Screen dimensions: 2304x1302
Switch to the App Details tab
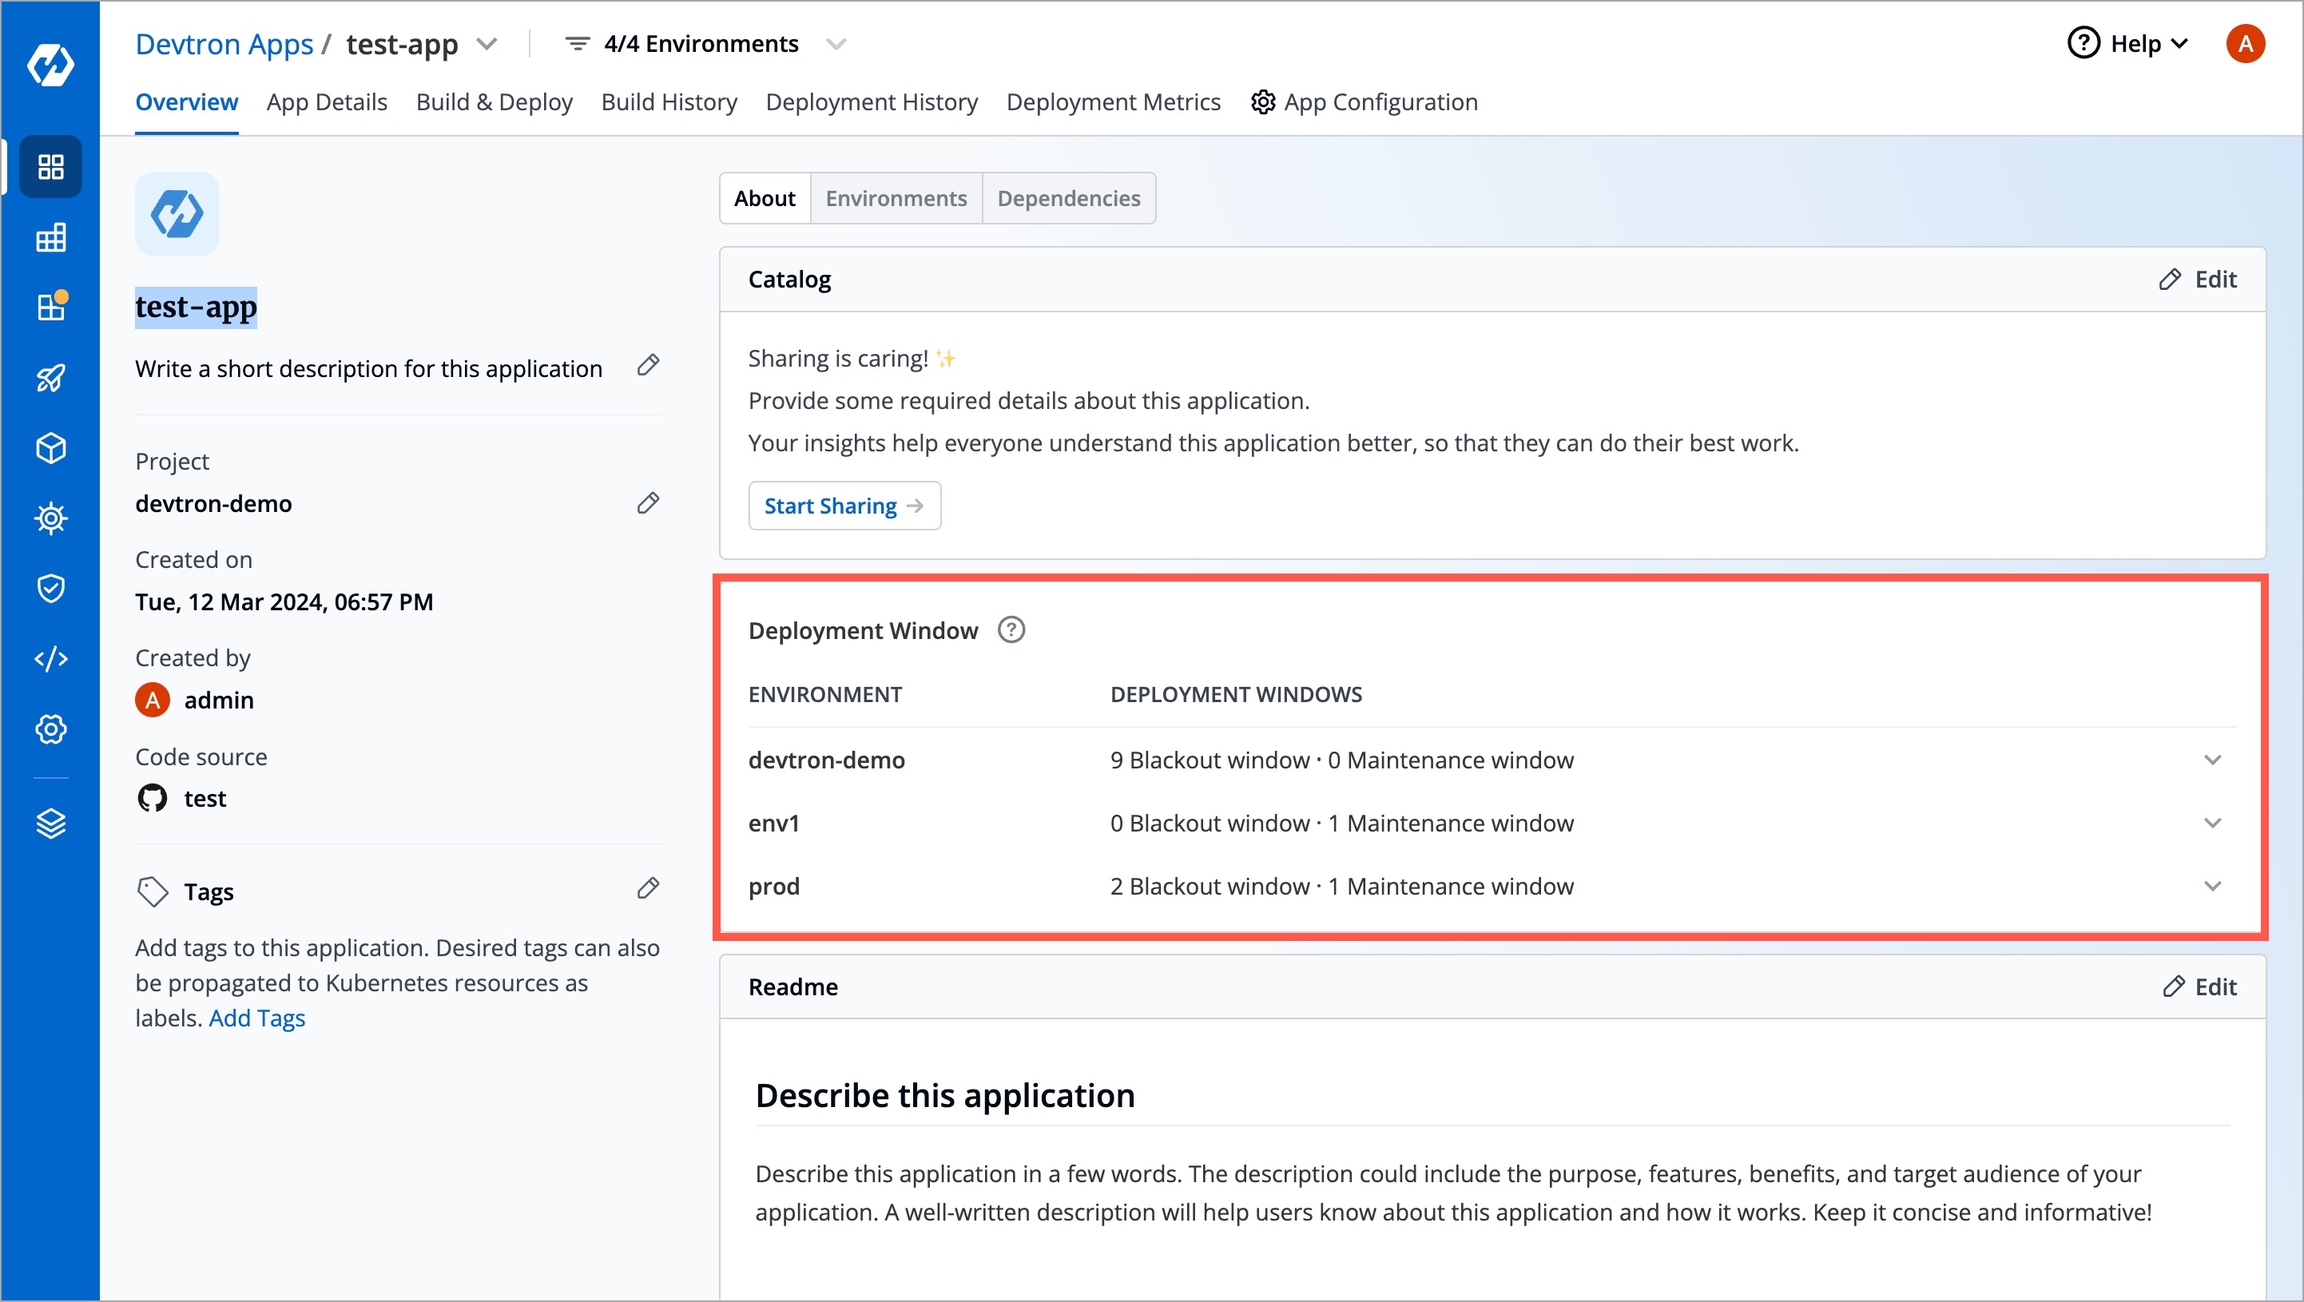(327, 102)
